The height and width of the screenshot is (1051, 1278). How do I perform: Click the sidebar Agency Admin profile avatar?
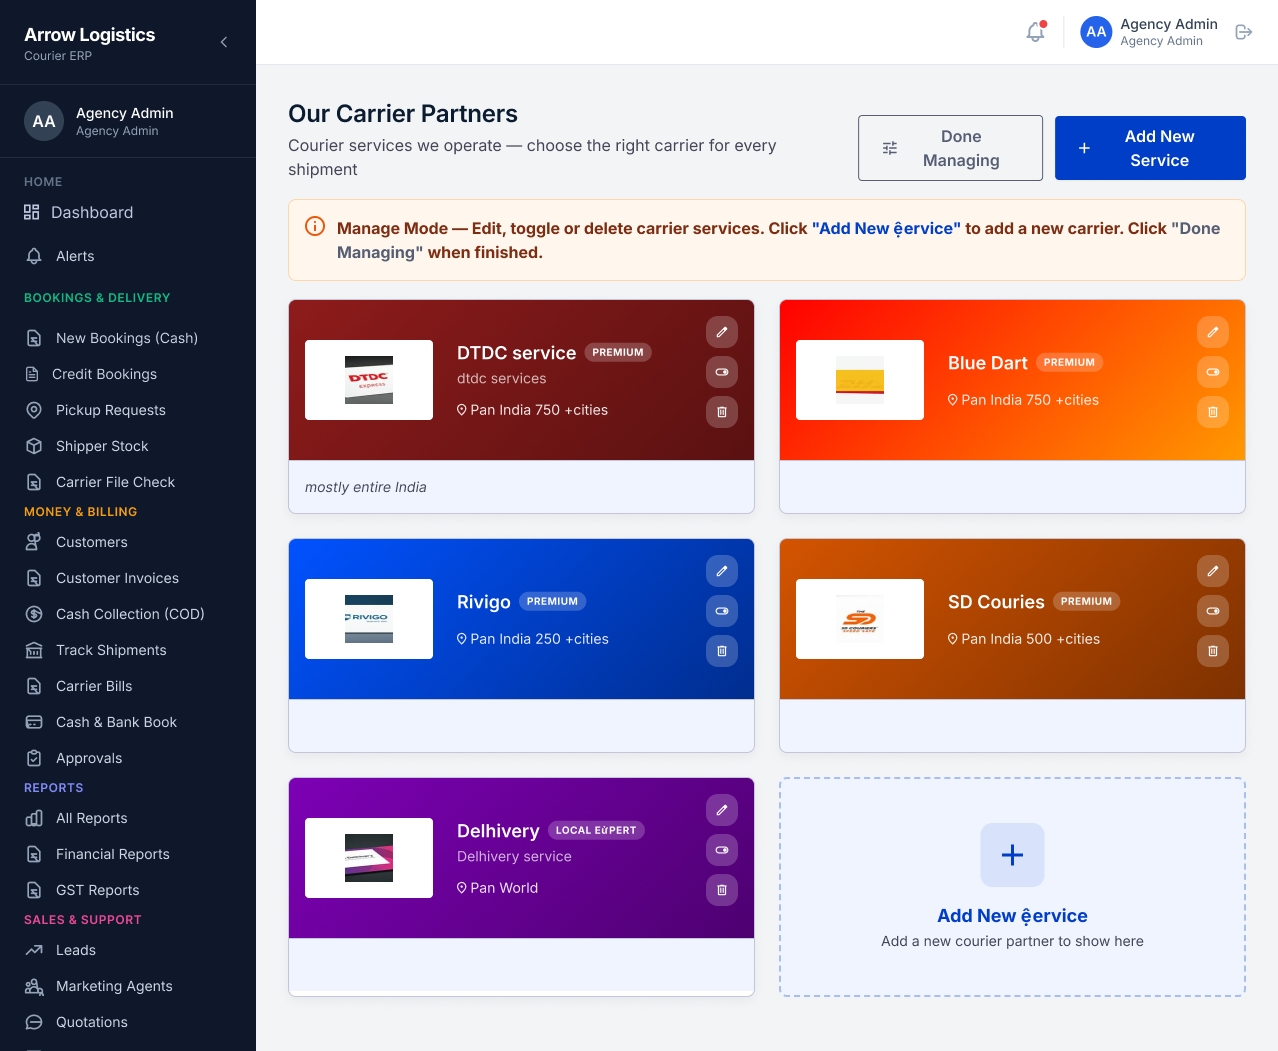(x=44, y=121)
